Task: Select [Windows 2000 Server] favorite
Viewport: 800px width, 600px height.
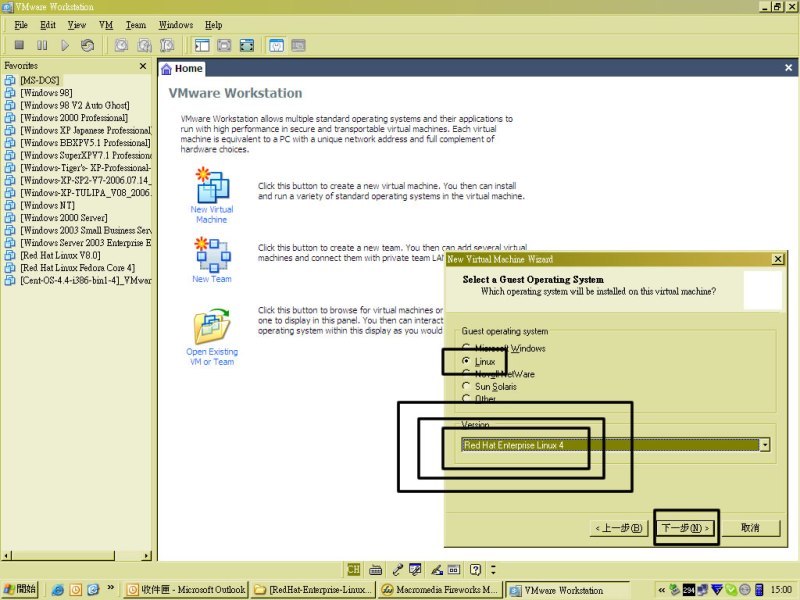Action: 64,218
